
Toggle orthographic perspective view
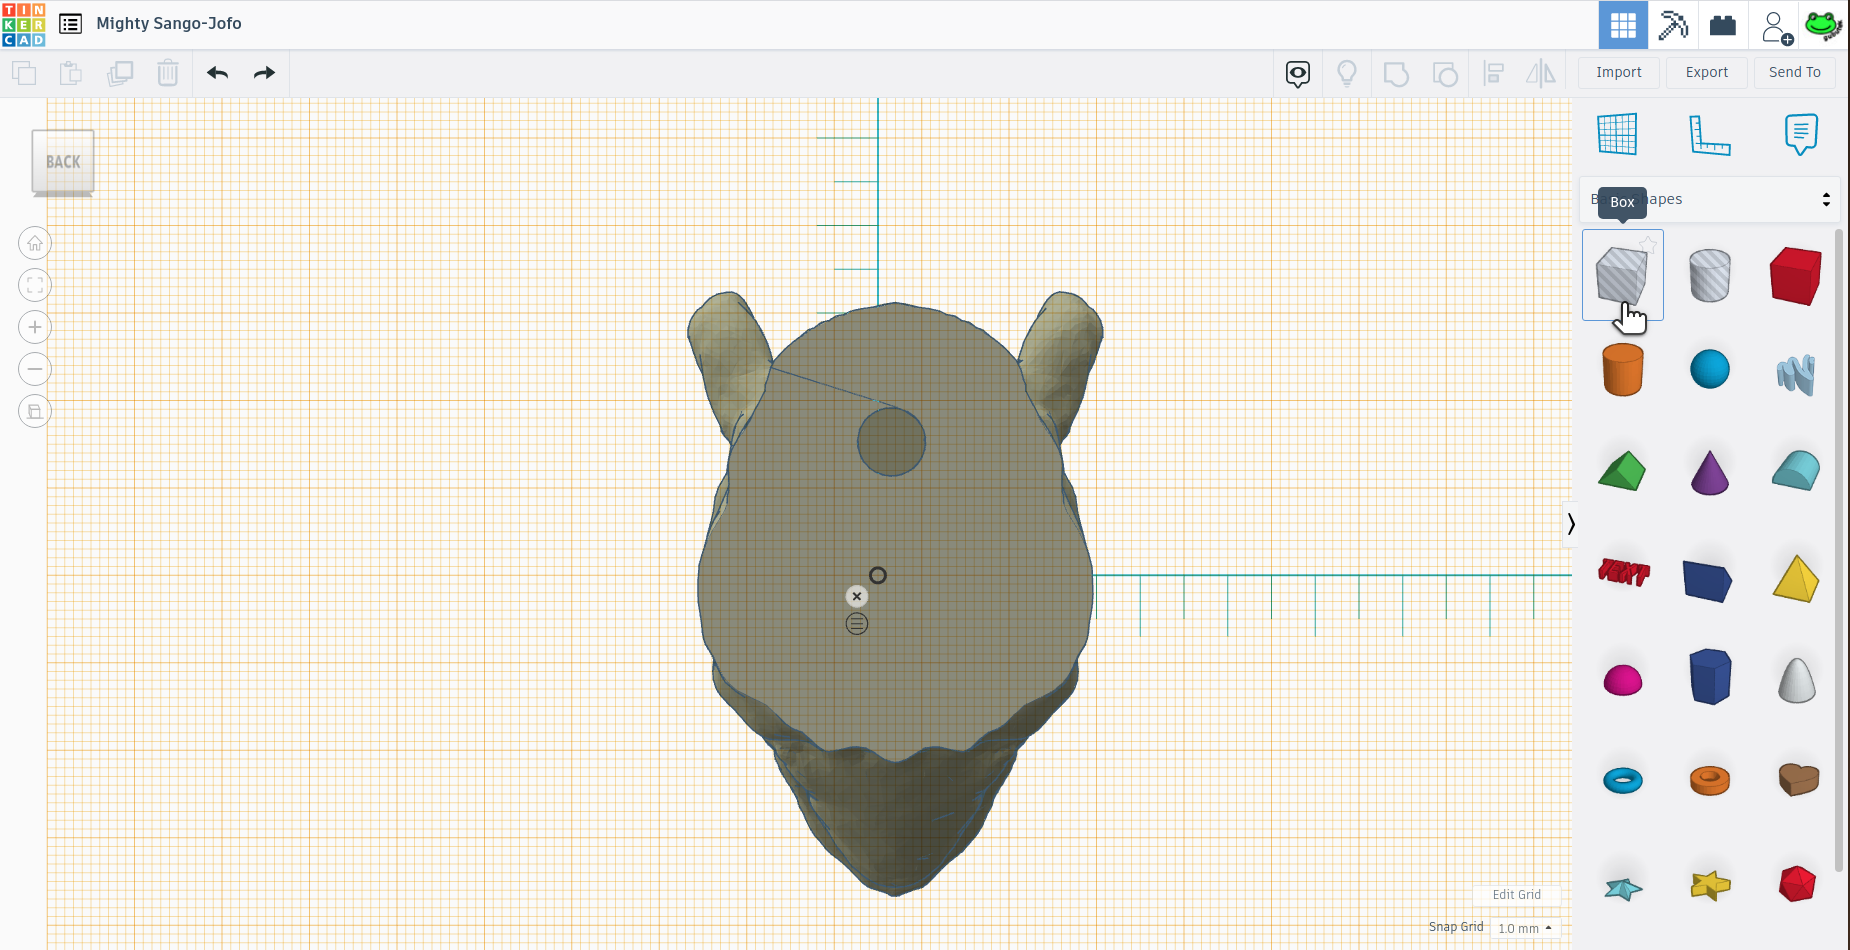pos(35,411)
